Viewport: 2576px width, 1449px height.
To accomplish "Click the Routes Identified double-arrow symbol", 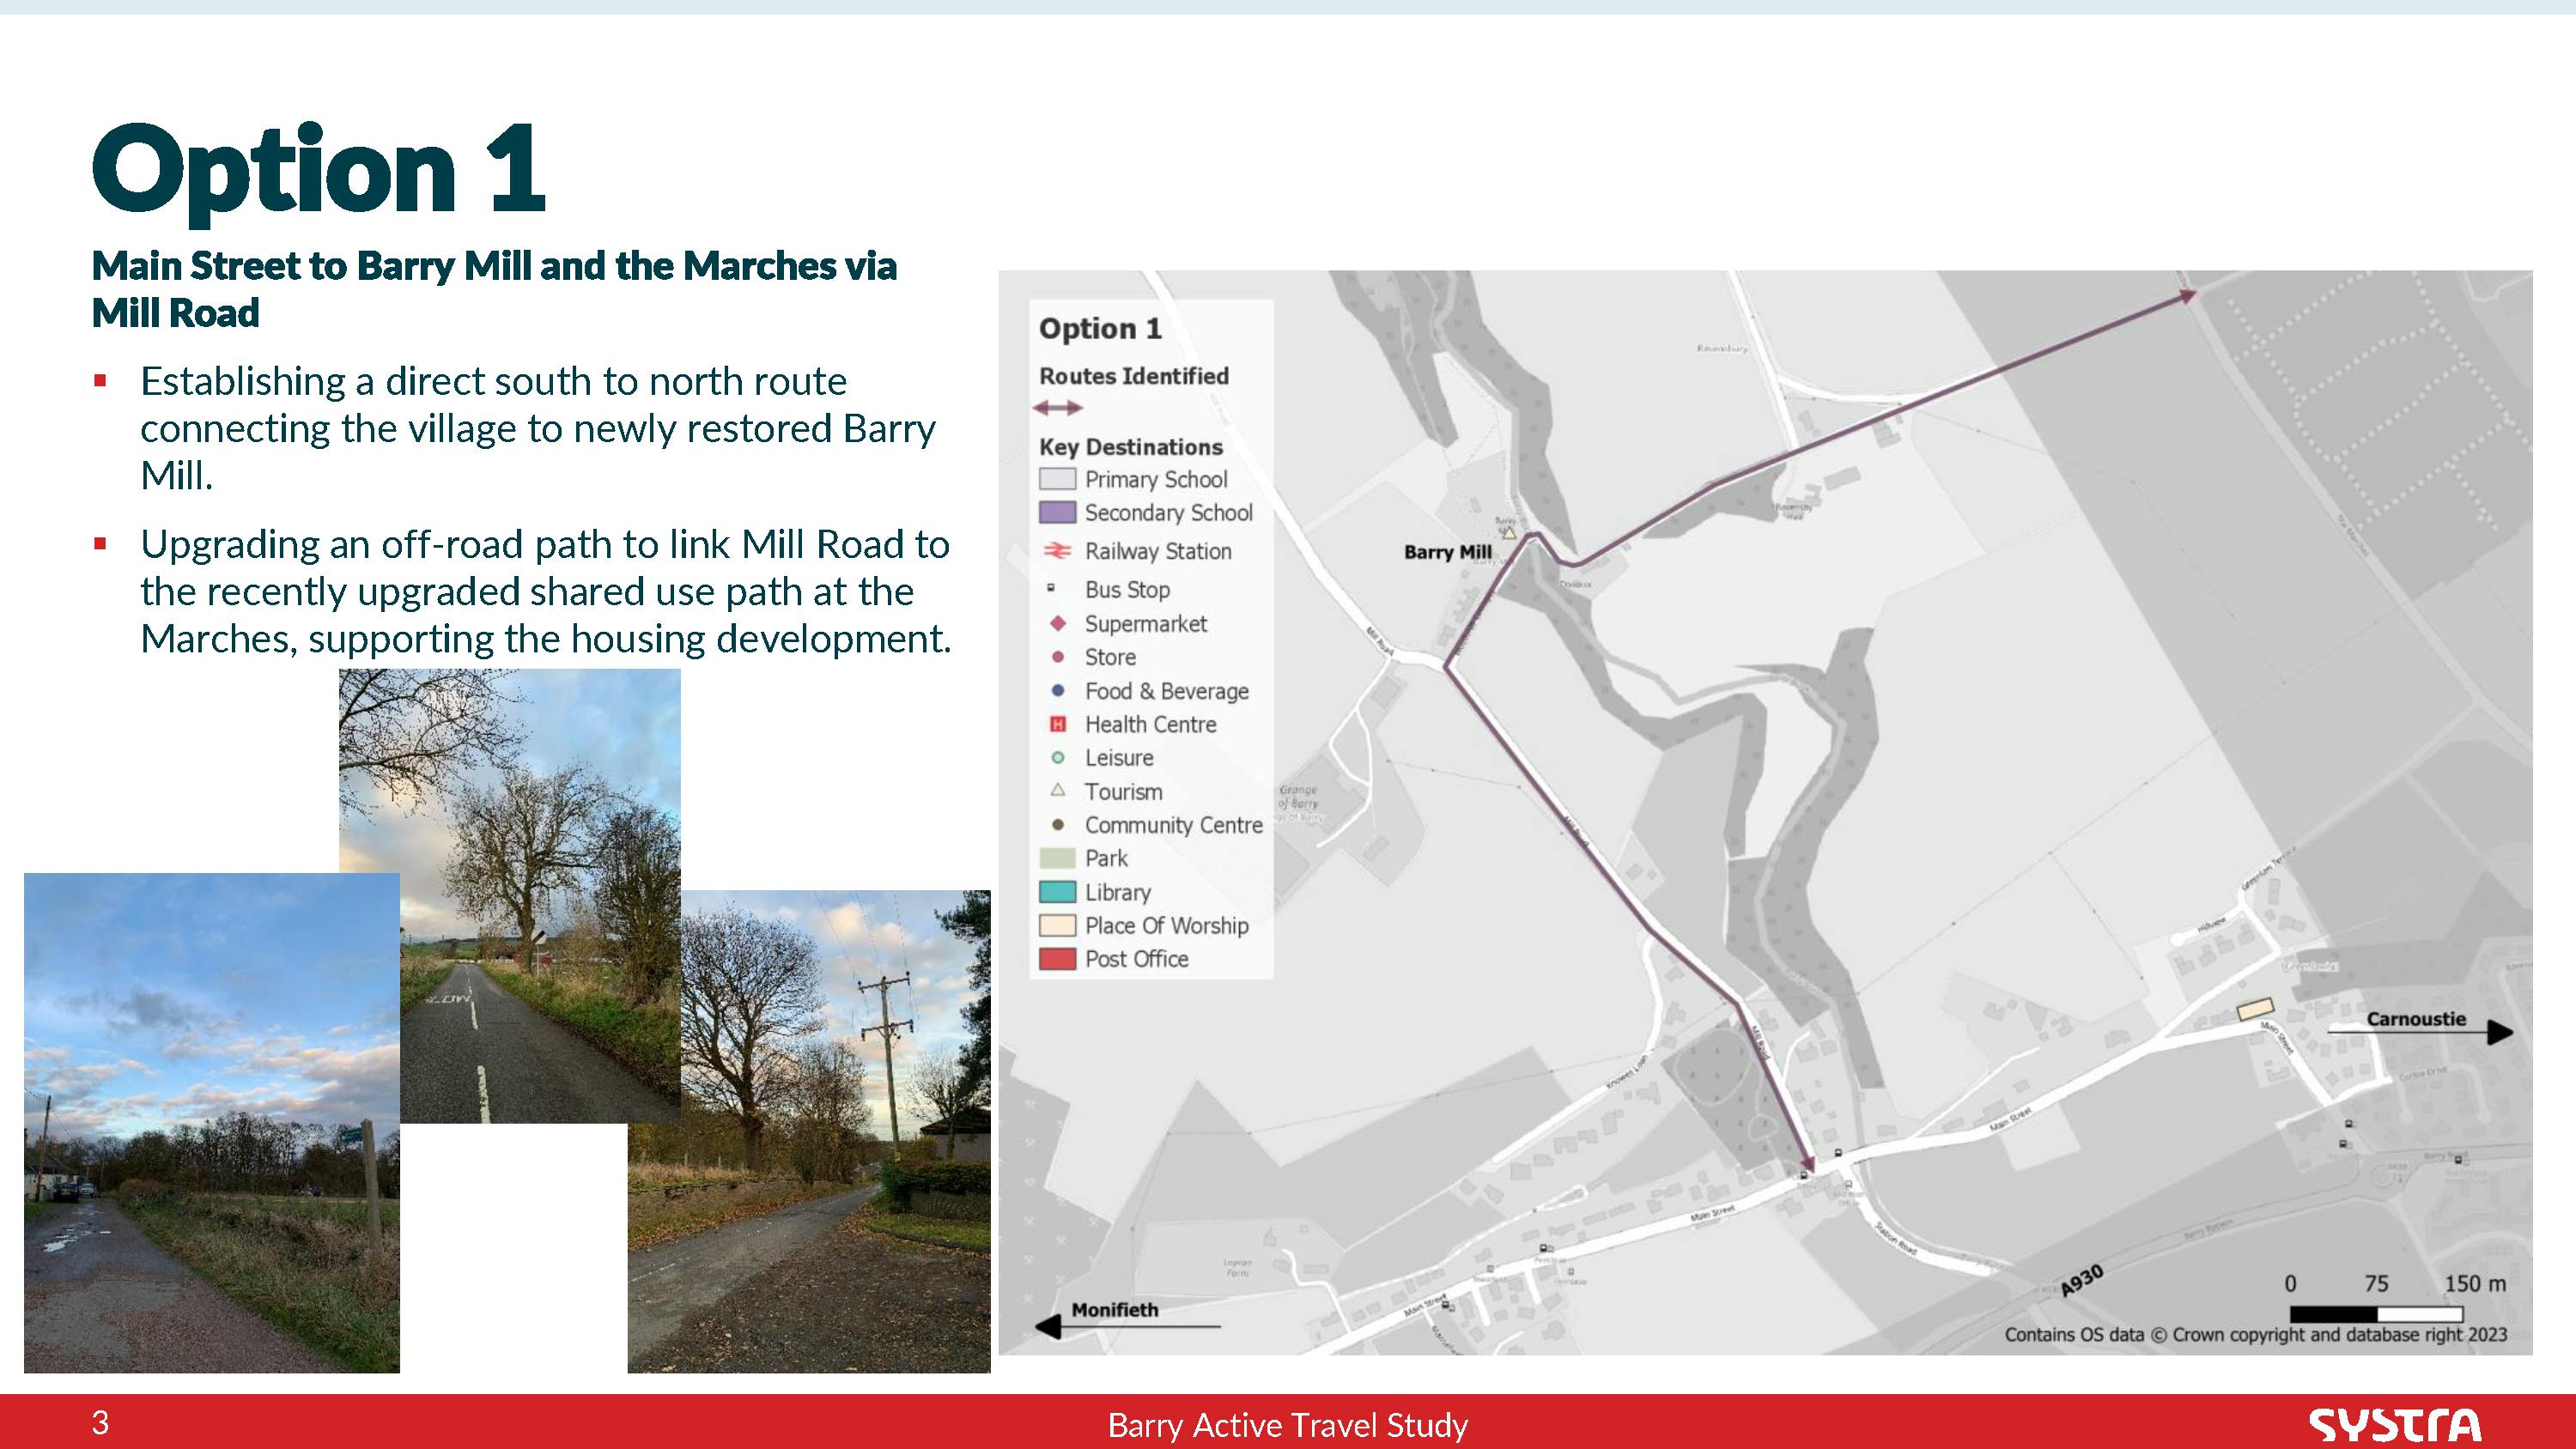I will 1057,408.
